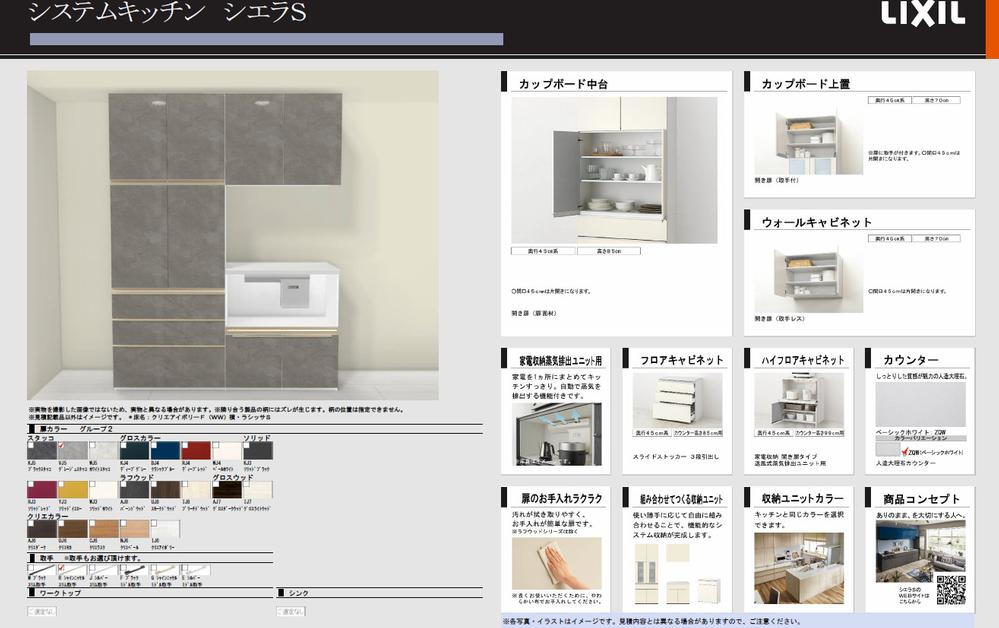The height and width of the screenshot is (628, 999).
Task: Click the high floor cabinet product image
Action: (x=797, y=400)
